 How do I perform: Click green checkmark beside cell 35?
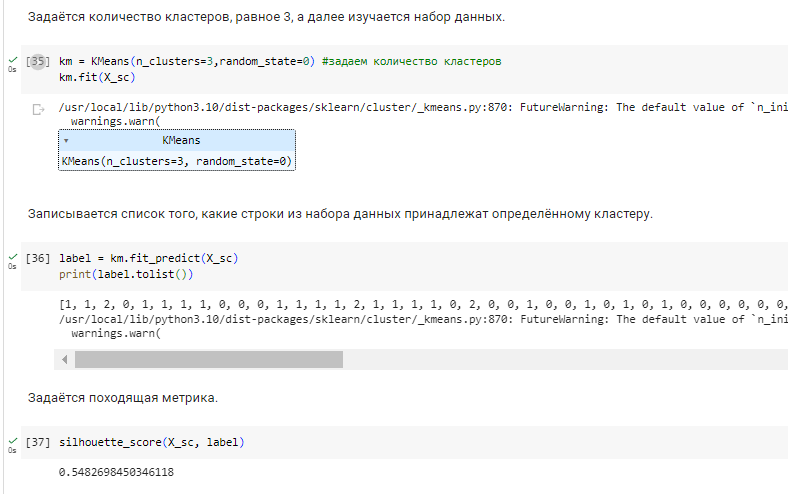coord(12,60)
